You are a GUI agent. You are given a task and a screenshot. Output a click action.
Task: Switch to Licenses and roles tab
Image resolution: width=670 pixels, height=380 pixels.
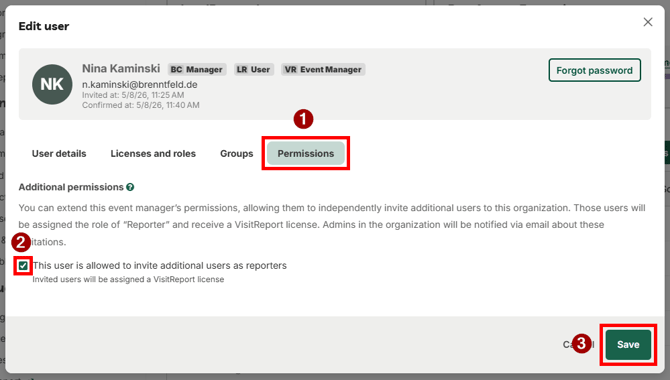pyautogui.click(x=153, y=153)
